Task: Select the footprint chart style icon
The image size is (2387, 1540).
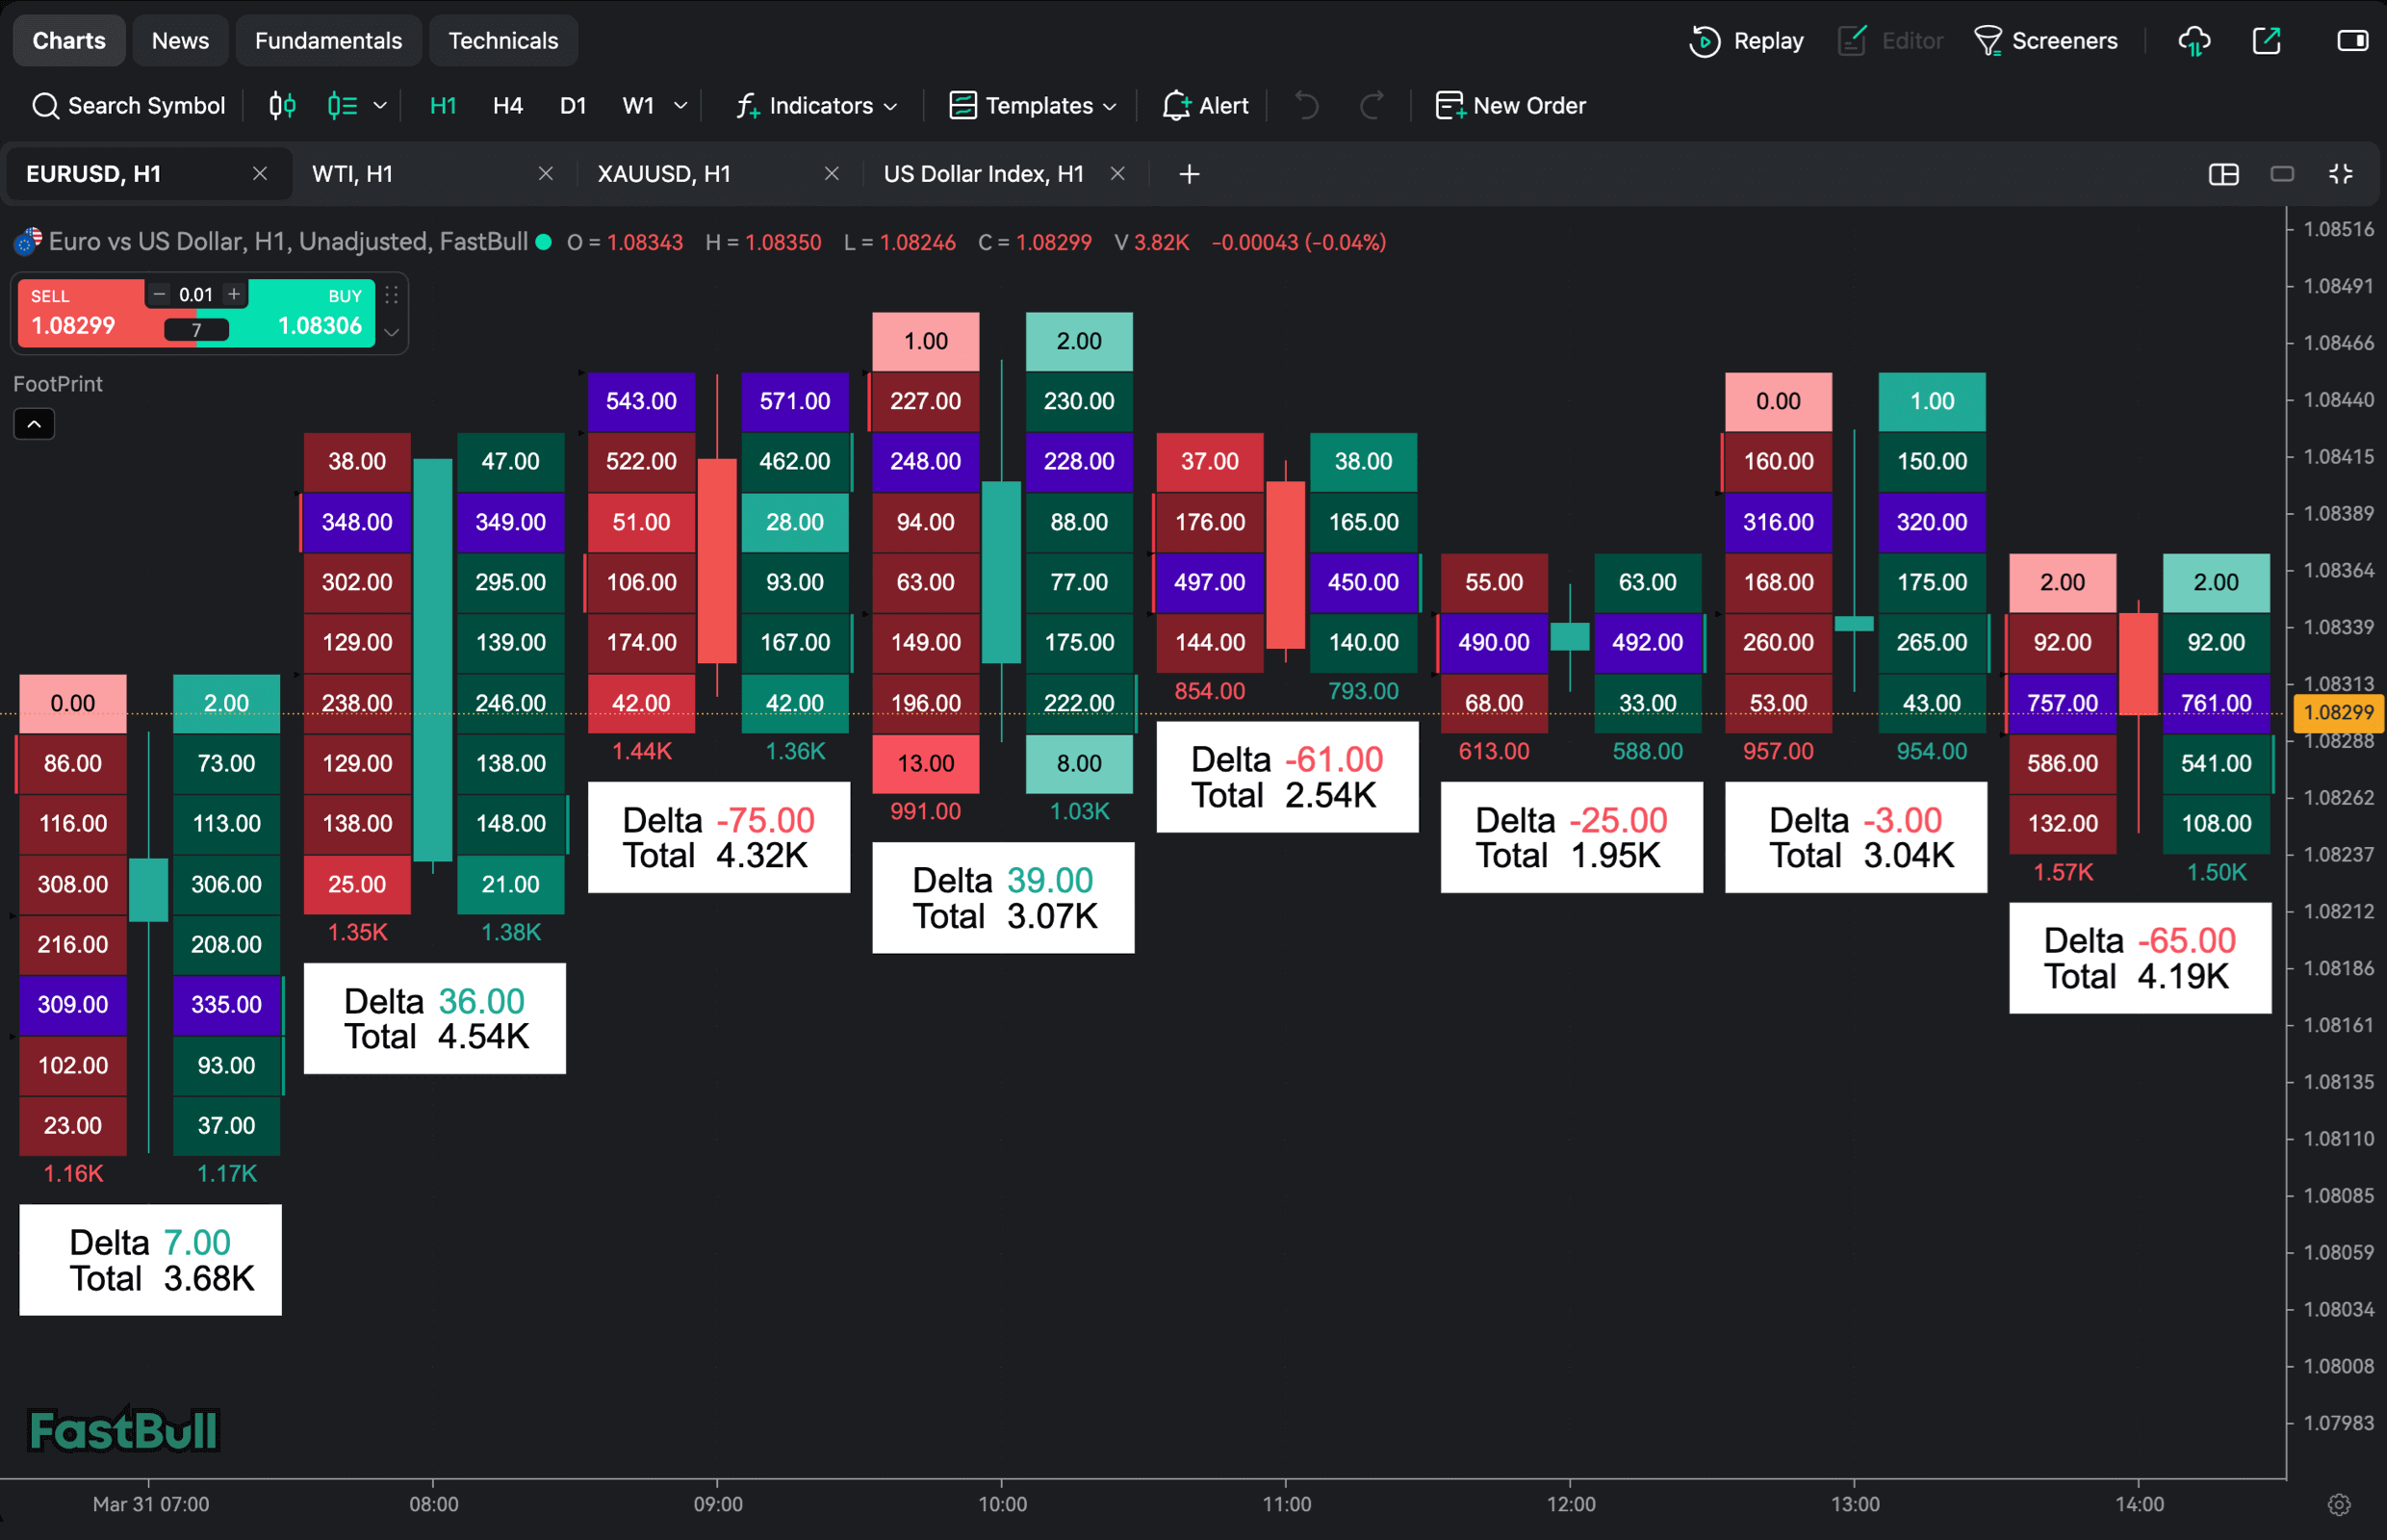Action: (x=343, y=105)
